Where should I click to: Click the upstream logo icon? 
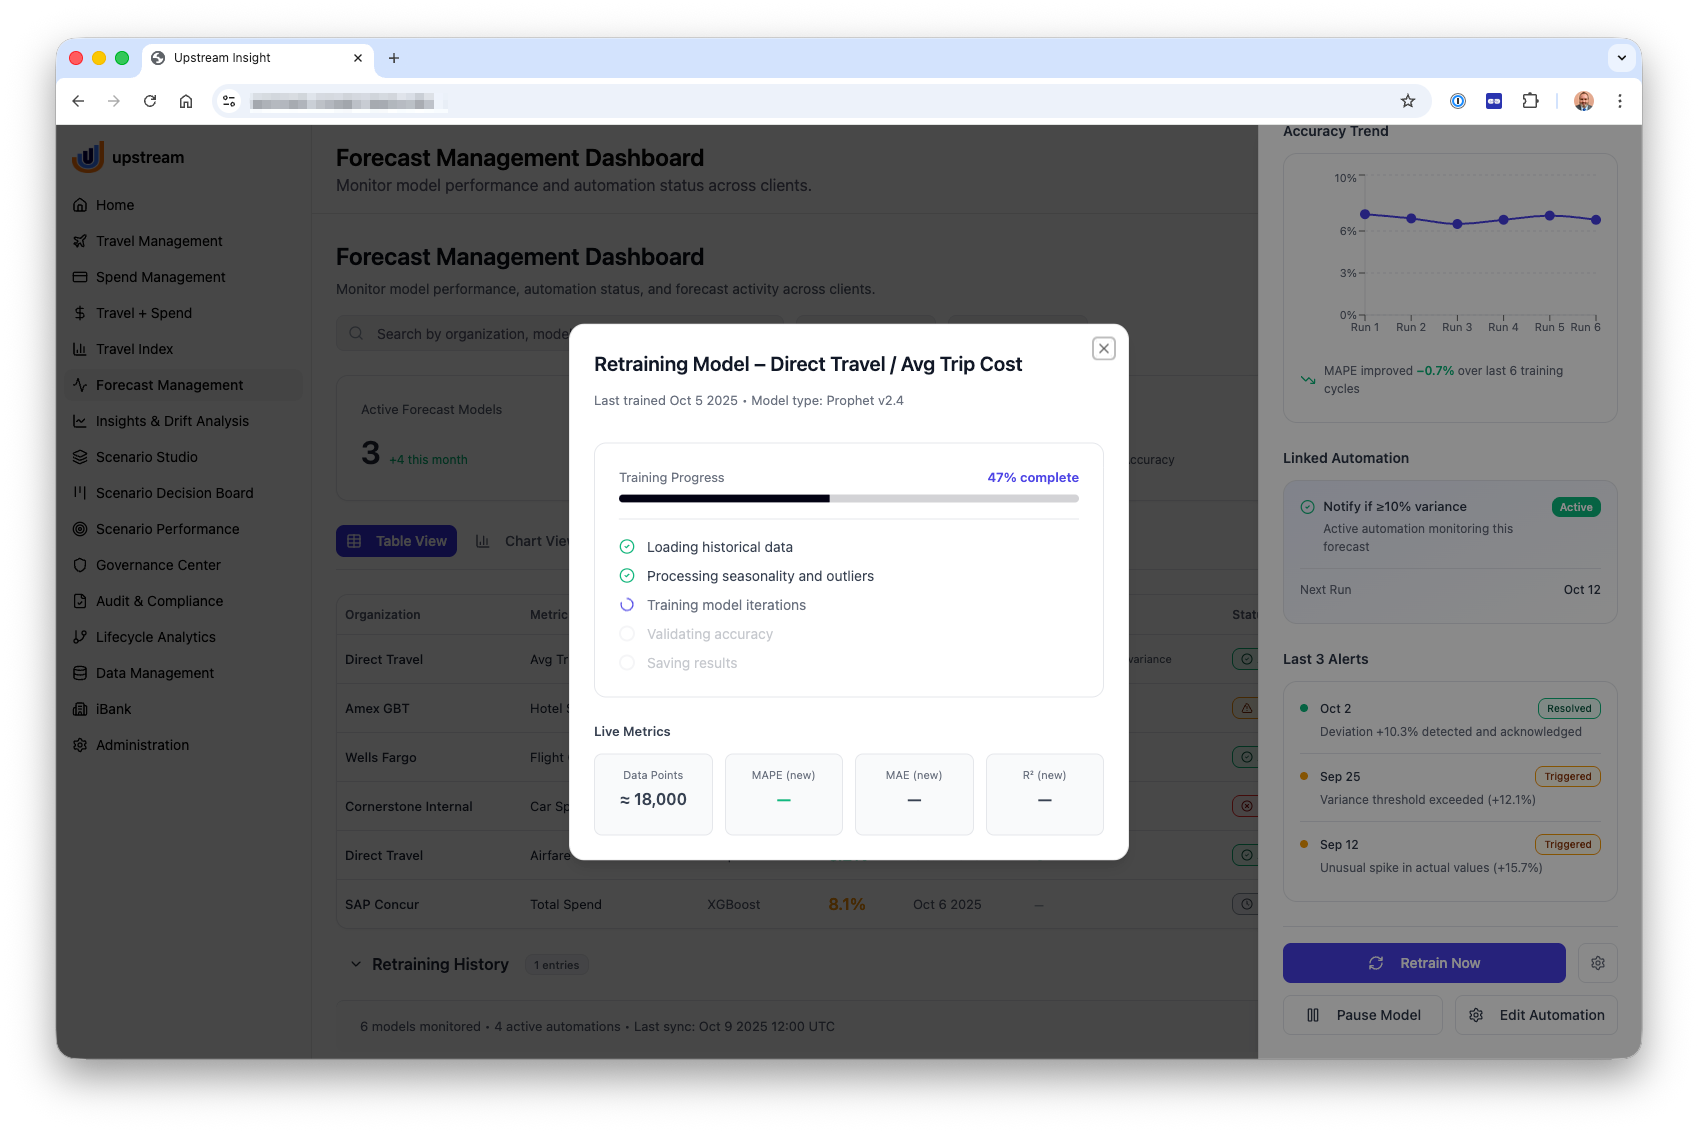click(88, 157)
